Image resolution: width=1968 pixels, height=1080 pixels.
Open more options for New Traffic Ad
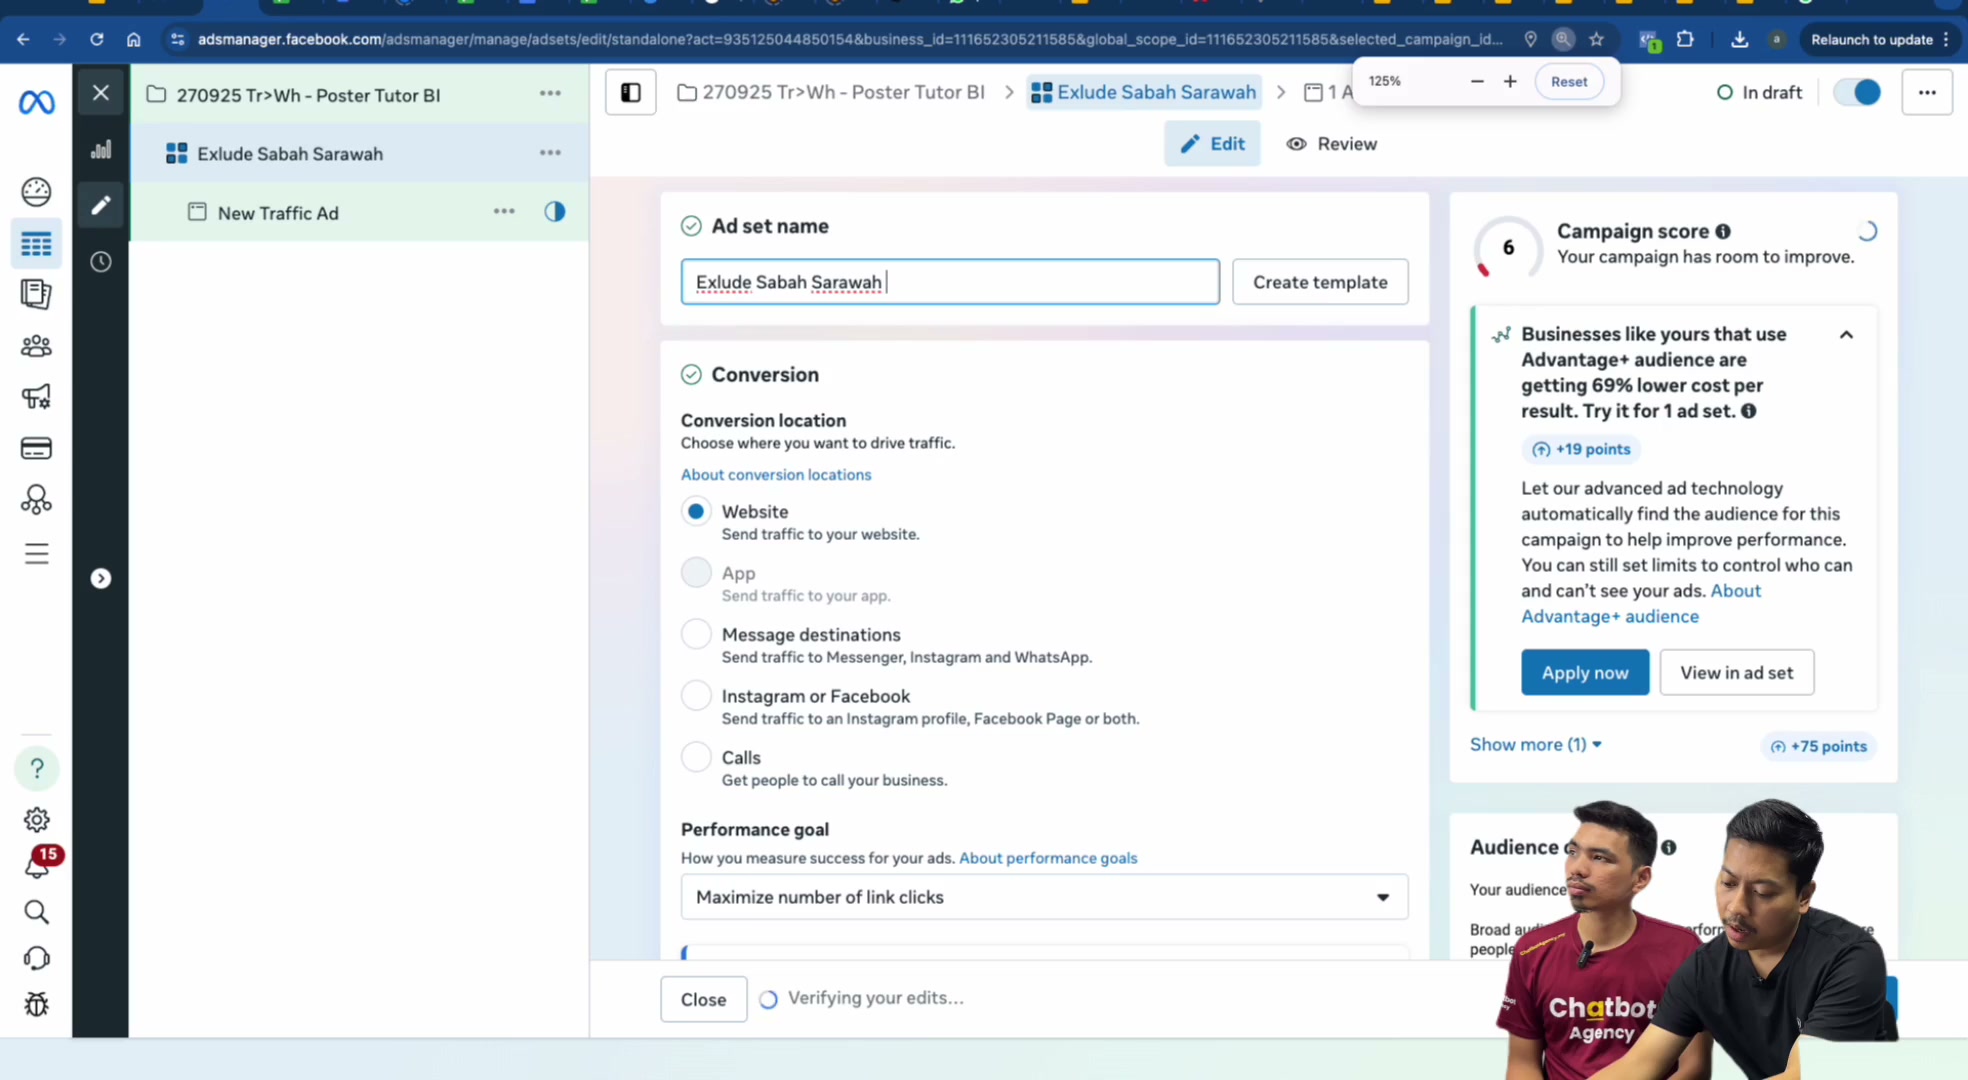pyautogui.click(x=504, y=211)
